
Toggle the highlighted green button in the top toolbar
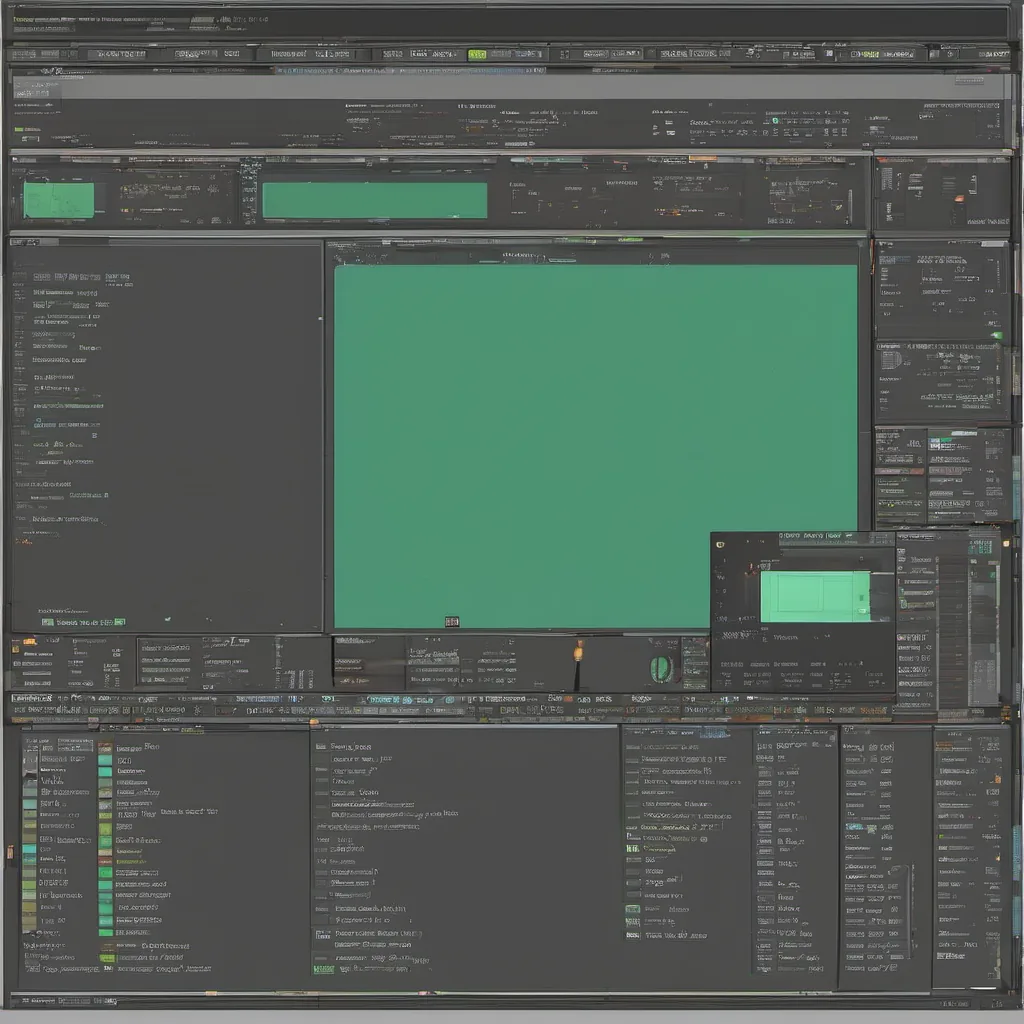[x=478, y=54]
